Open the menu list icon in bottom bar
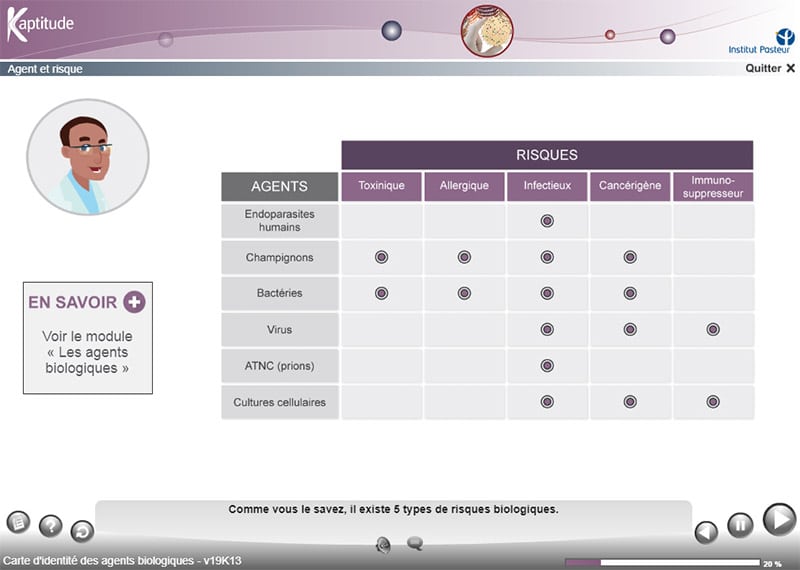The image size is (800, 570). click(x=18, y=522)
